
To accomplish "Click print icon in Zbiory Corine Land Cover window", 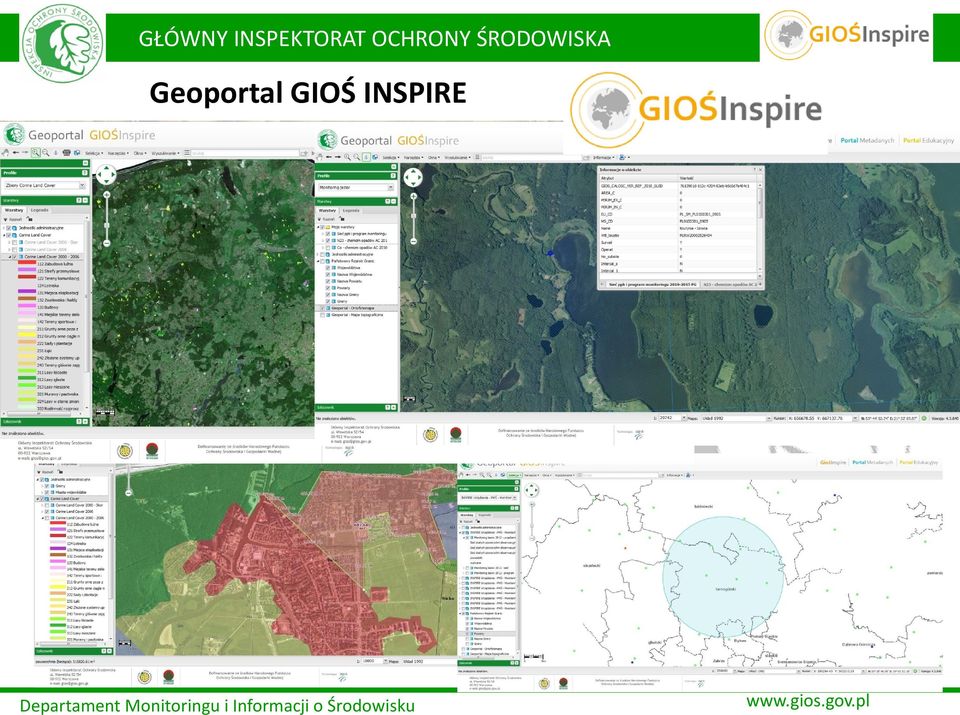I will pos(66,152).
